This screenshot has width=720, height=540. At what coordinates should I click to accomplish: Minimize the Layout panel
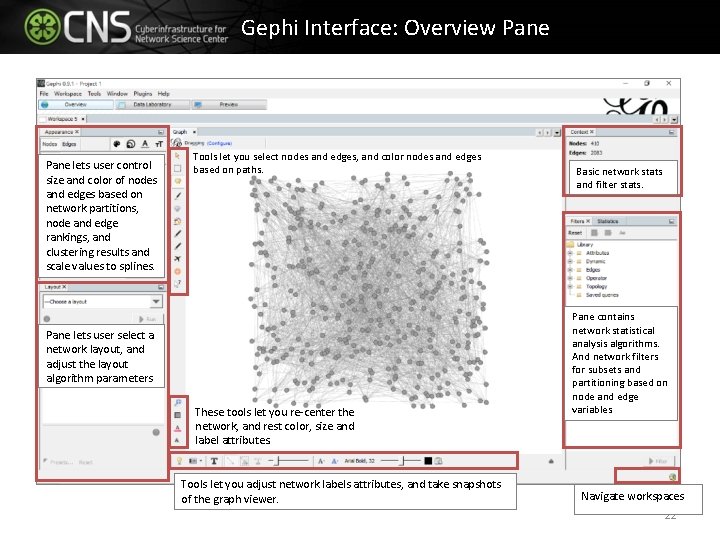(161, 287)
